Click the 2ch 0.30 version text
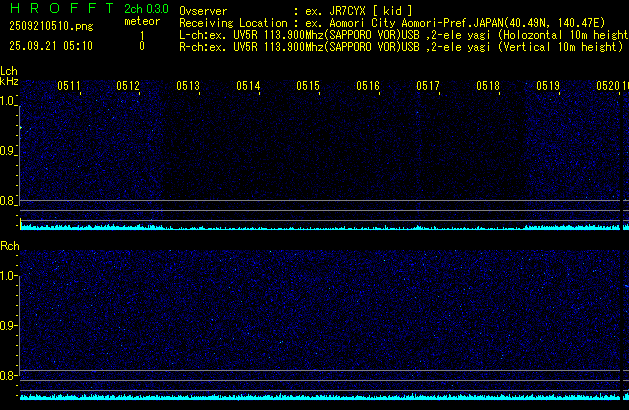The width and height of the screenshot is (629, 410). tap(144, 8)
